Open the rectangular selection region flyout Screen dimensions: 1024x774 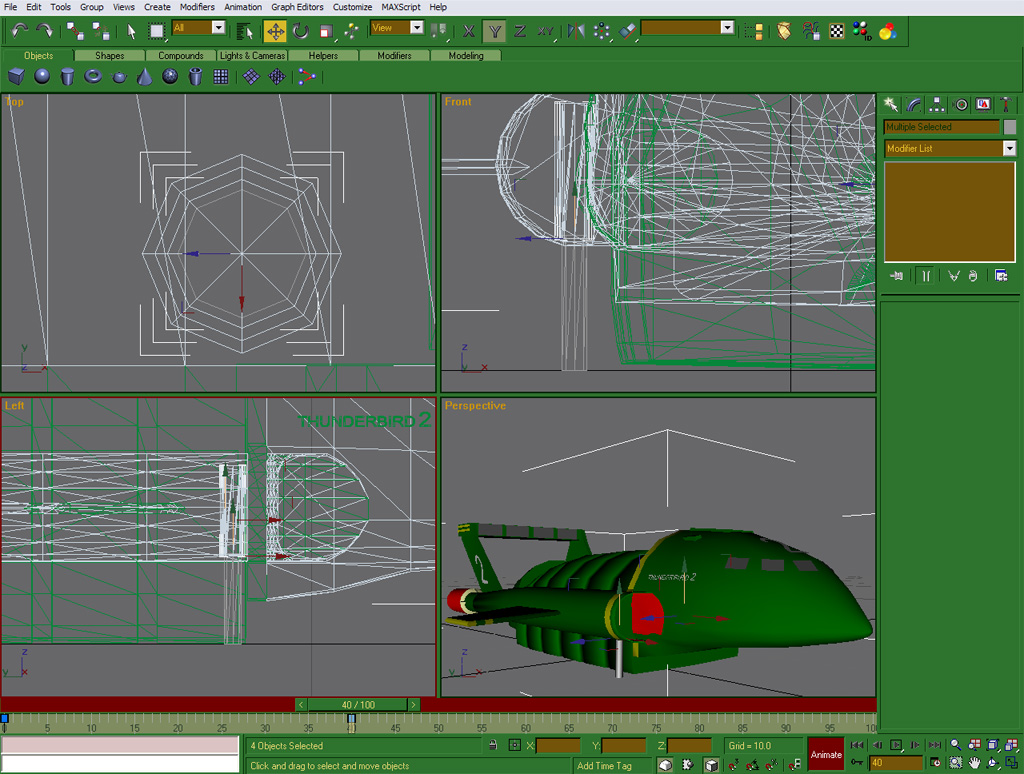click(157, 31)
